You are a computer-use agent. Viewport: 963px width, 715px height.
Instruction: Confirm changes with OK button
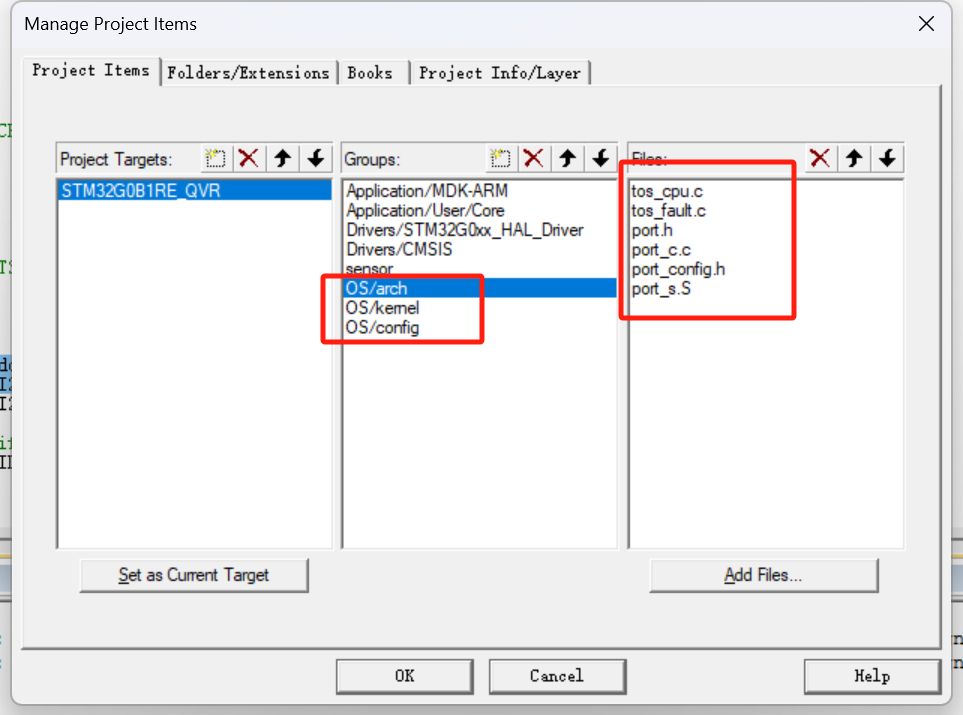pos(404,676)
